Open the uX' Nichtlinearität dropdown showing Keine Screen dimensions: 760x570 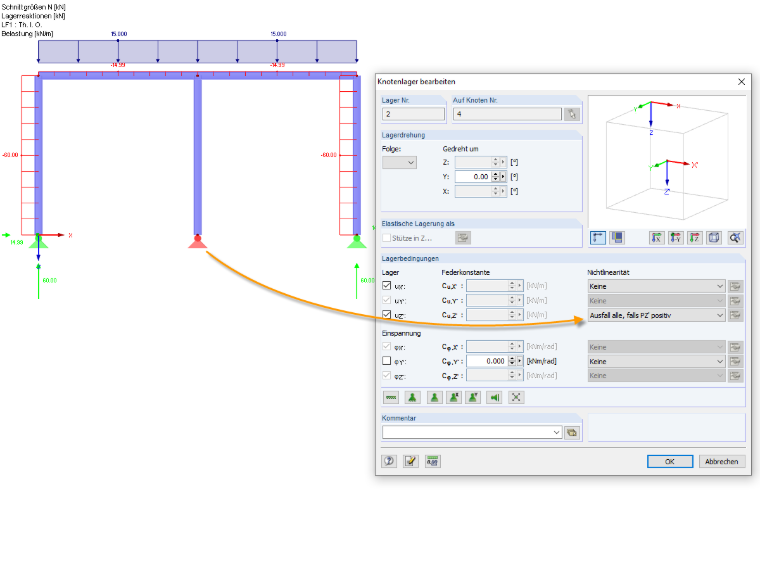[656, 286]
